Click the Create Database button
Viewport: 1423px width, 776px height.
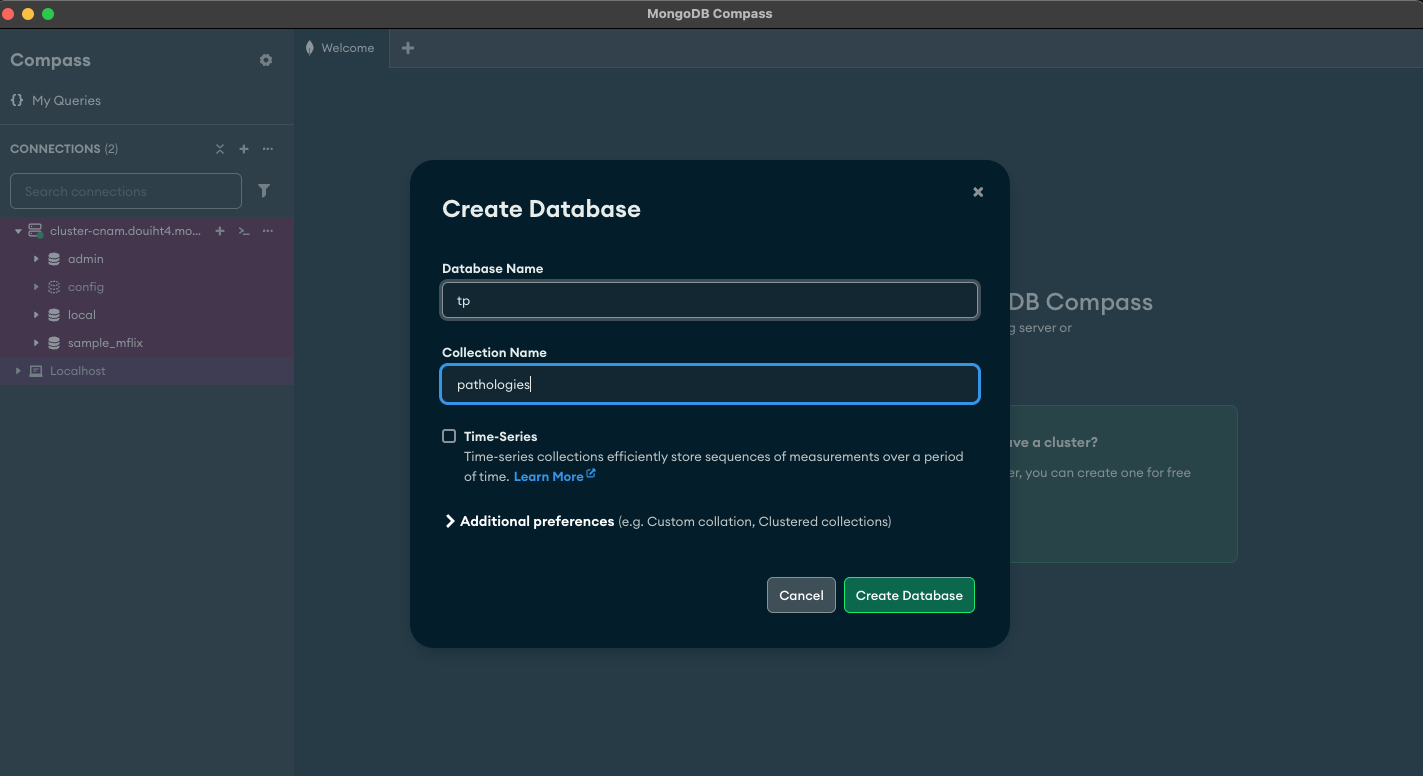908,595
